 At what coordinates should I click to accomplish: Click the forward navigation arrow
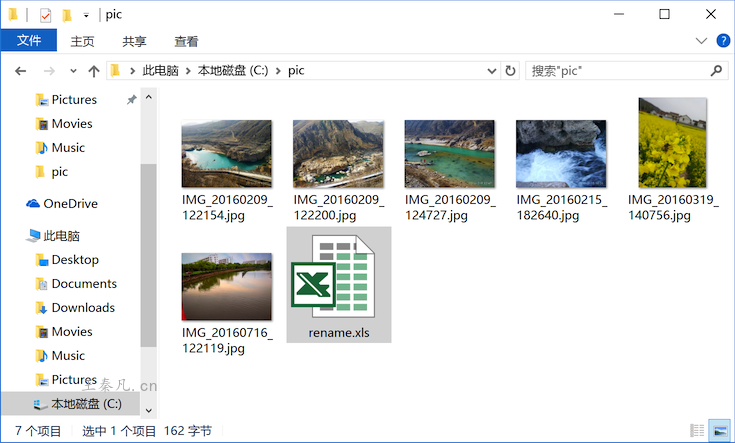click(49, 71)
